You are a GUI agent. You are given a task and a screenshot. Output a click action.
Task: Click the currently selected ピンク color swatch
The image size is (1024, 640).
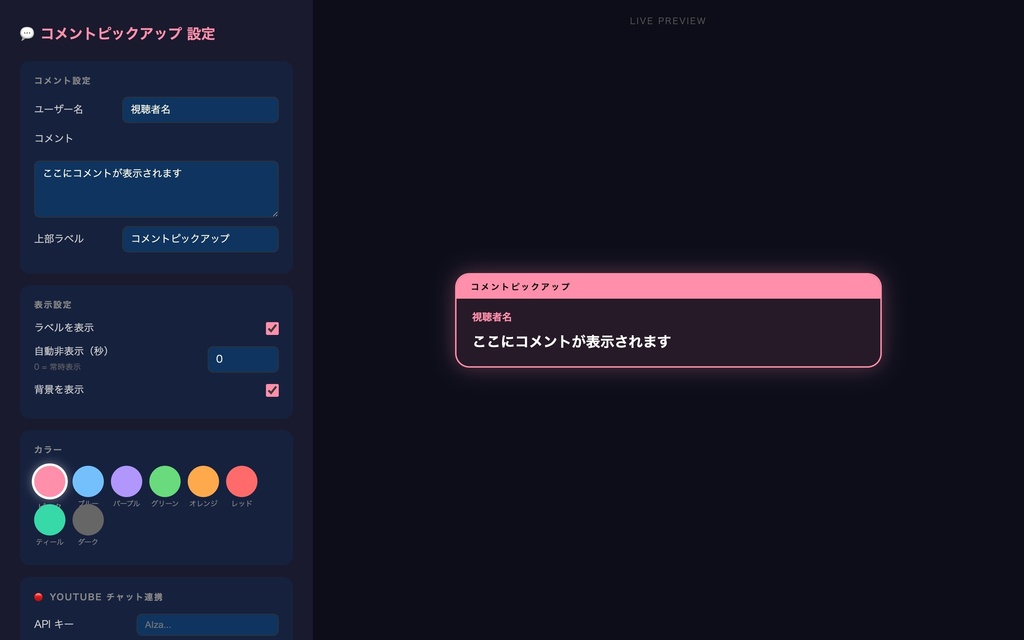(x=50, y=481)
